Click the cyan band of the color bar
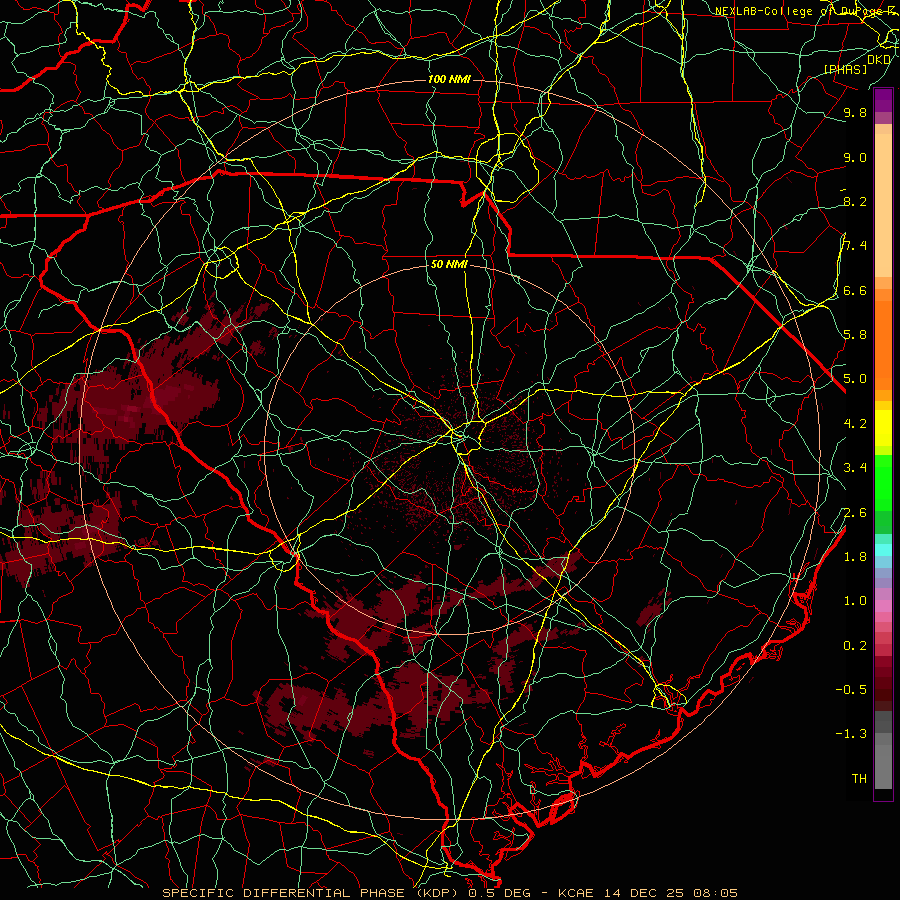900x900 pixels. coord(883,550)
